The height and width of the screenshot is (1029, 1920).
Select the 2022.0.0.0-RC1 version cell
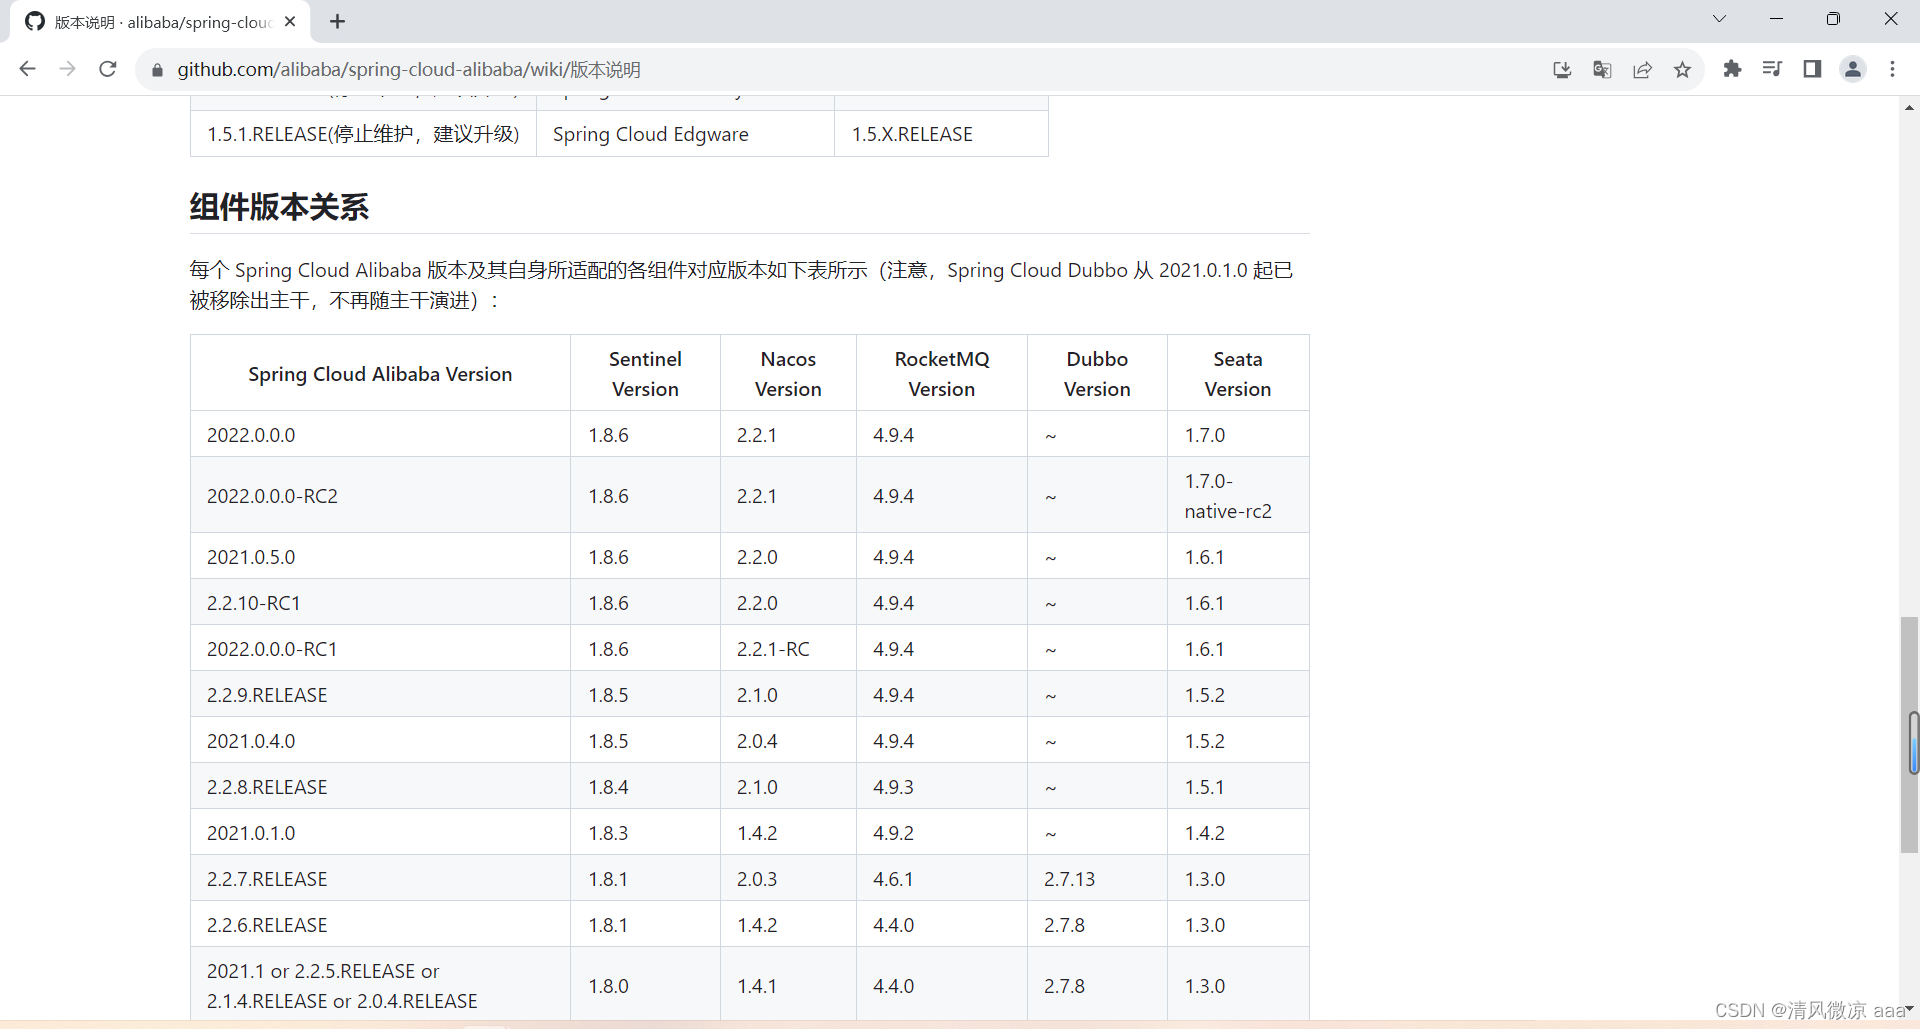(380, 649)
